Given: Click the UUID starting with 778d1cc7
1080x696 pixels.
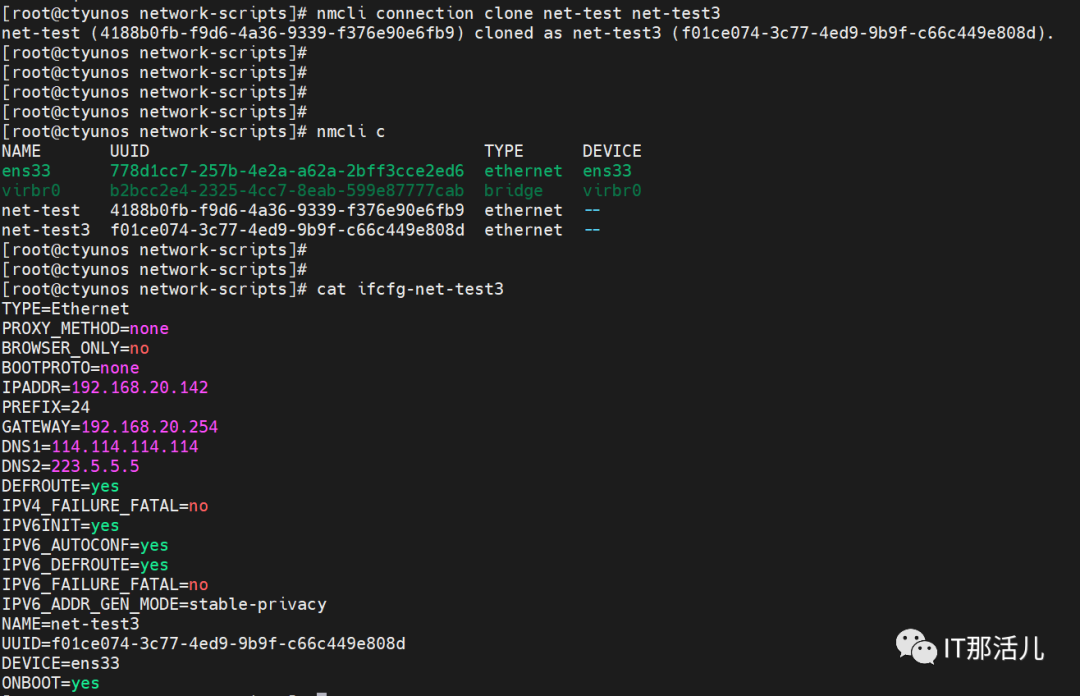Looking at the screenshot, I should [287, 171].
